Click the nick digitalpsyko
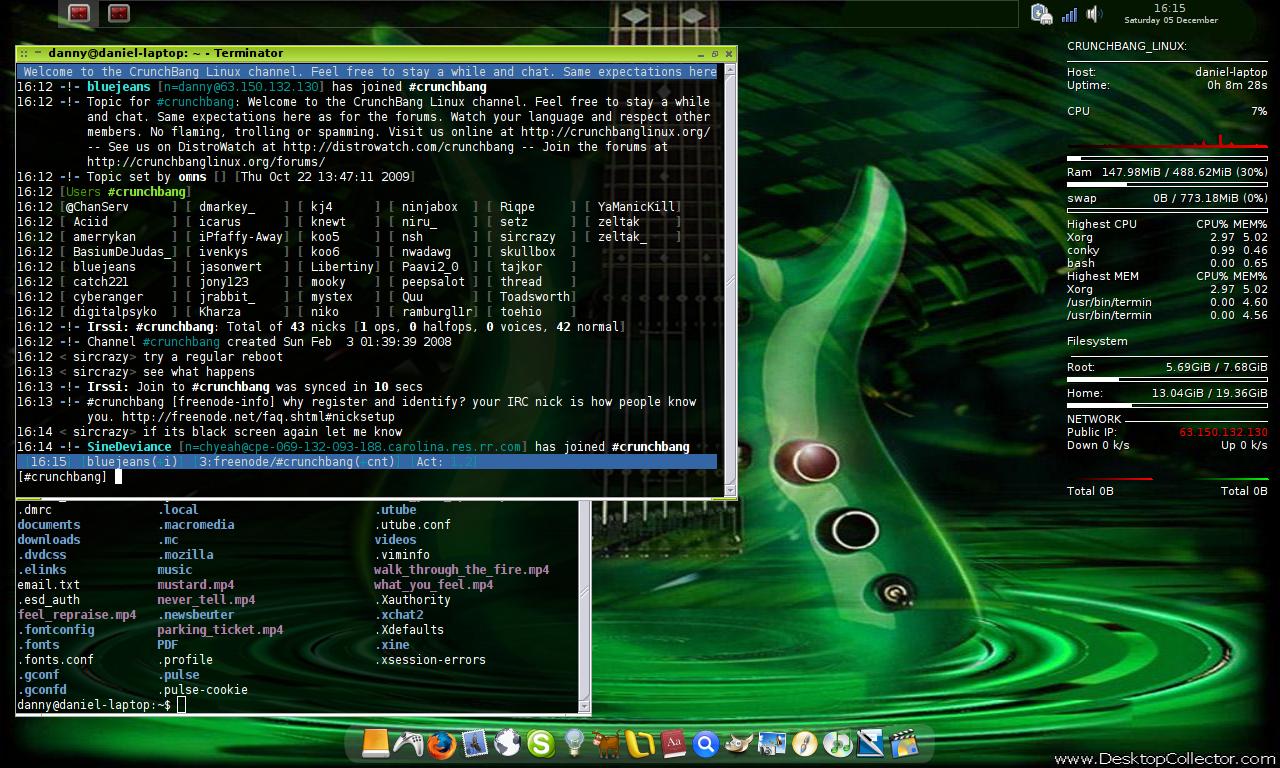 [115, 312]
